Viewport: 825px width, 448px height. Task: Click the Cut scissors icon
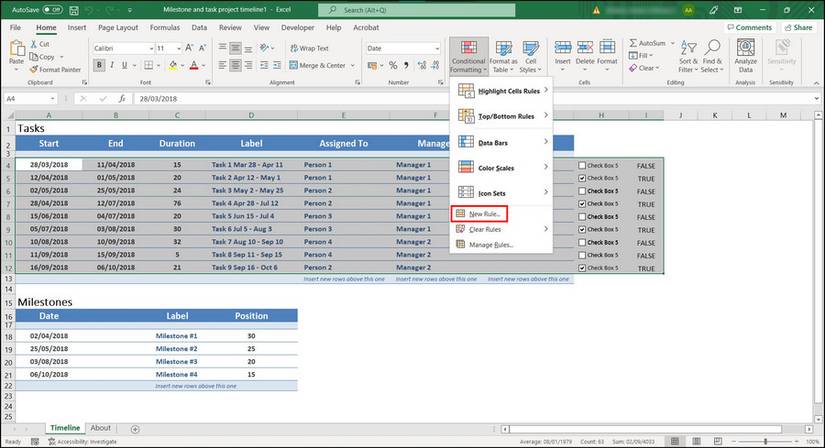point(34,44)
